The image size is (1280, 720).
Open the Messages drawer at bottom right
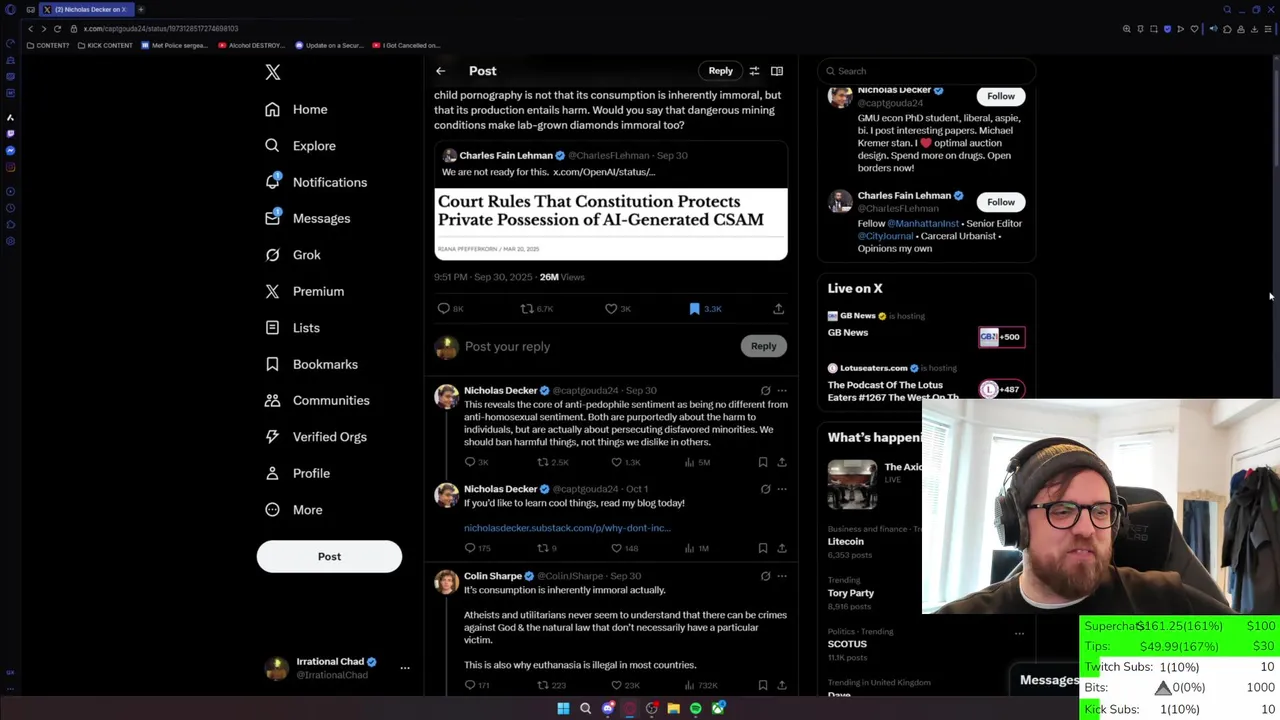(x=1048, y=680)
